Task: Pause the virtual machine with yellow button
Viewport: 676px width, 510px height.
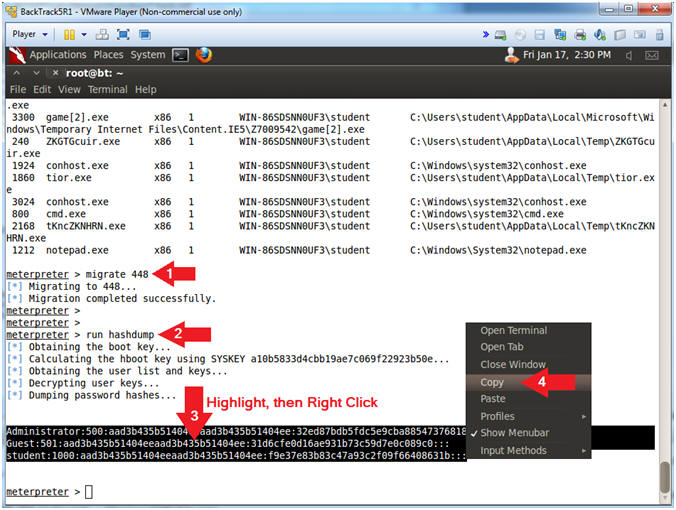Action: point(69,34)
